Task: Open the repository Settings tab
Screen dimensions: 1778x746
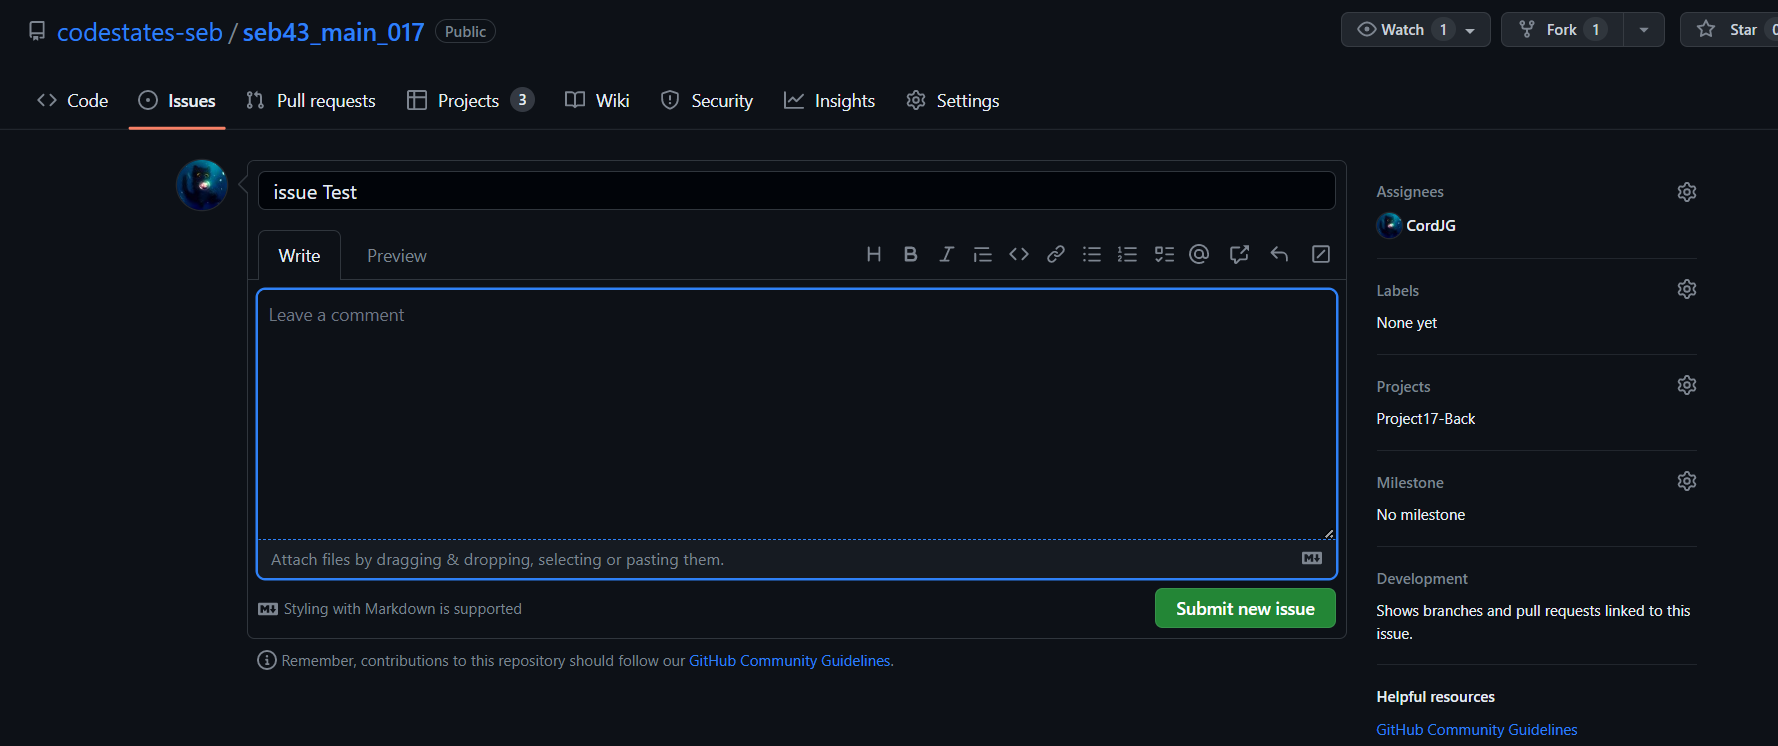Action: pos(953,100)
